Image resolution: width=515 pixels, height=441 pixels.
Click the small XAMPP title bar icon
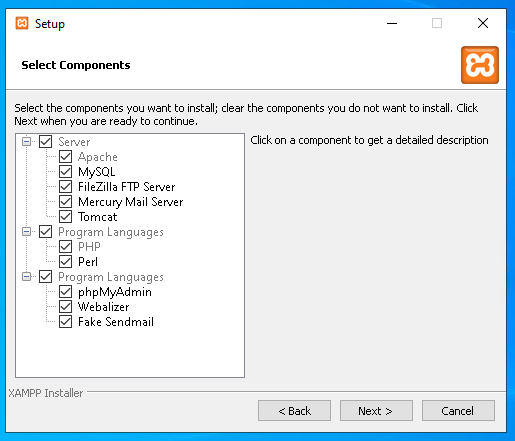pyautogui.click(x=22, y=23)
